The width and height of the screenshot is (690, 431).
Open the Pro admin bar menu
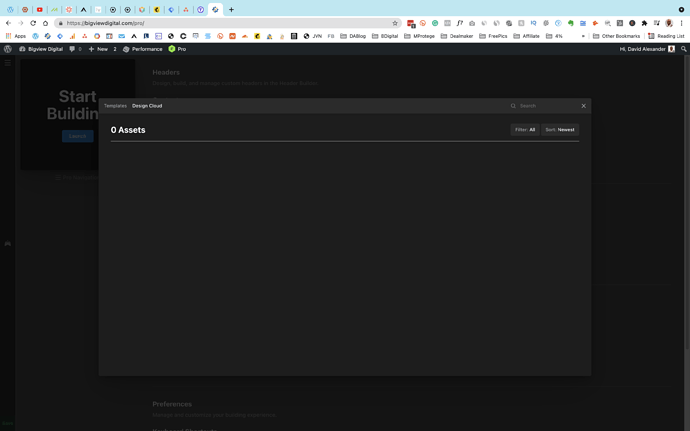(177, 49)
